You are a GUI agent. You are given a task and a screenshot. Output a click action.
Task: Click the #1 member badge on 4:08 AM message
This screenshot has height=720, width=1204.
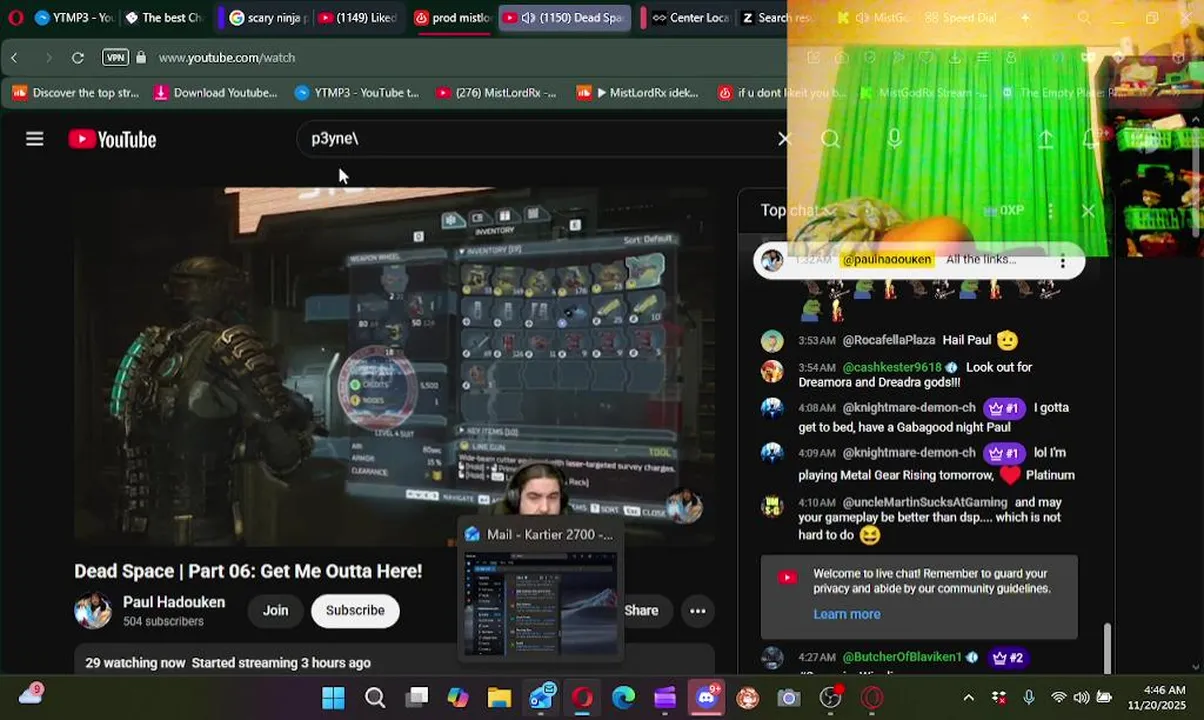click(x=1003, y=408)
